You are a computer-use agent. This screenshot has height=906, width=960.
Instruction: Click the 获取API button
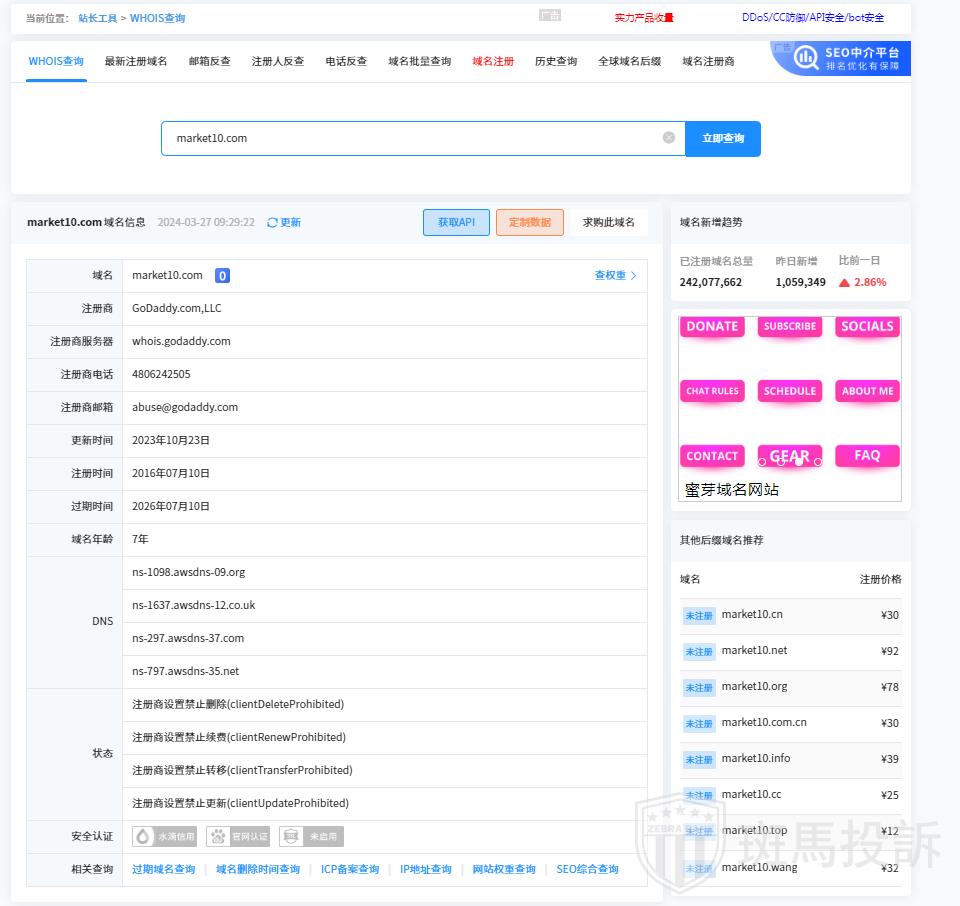[x=456, y=222]
